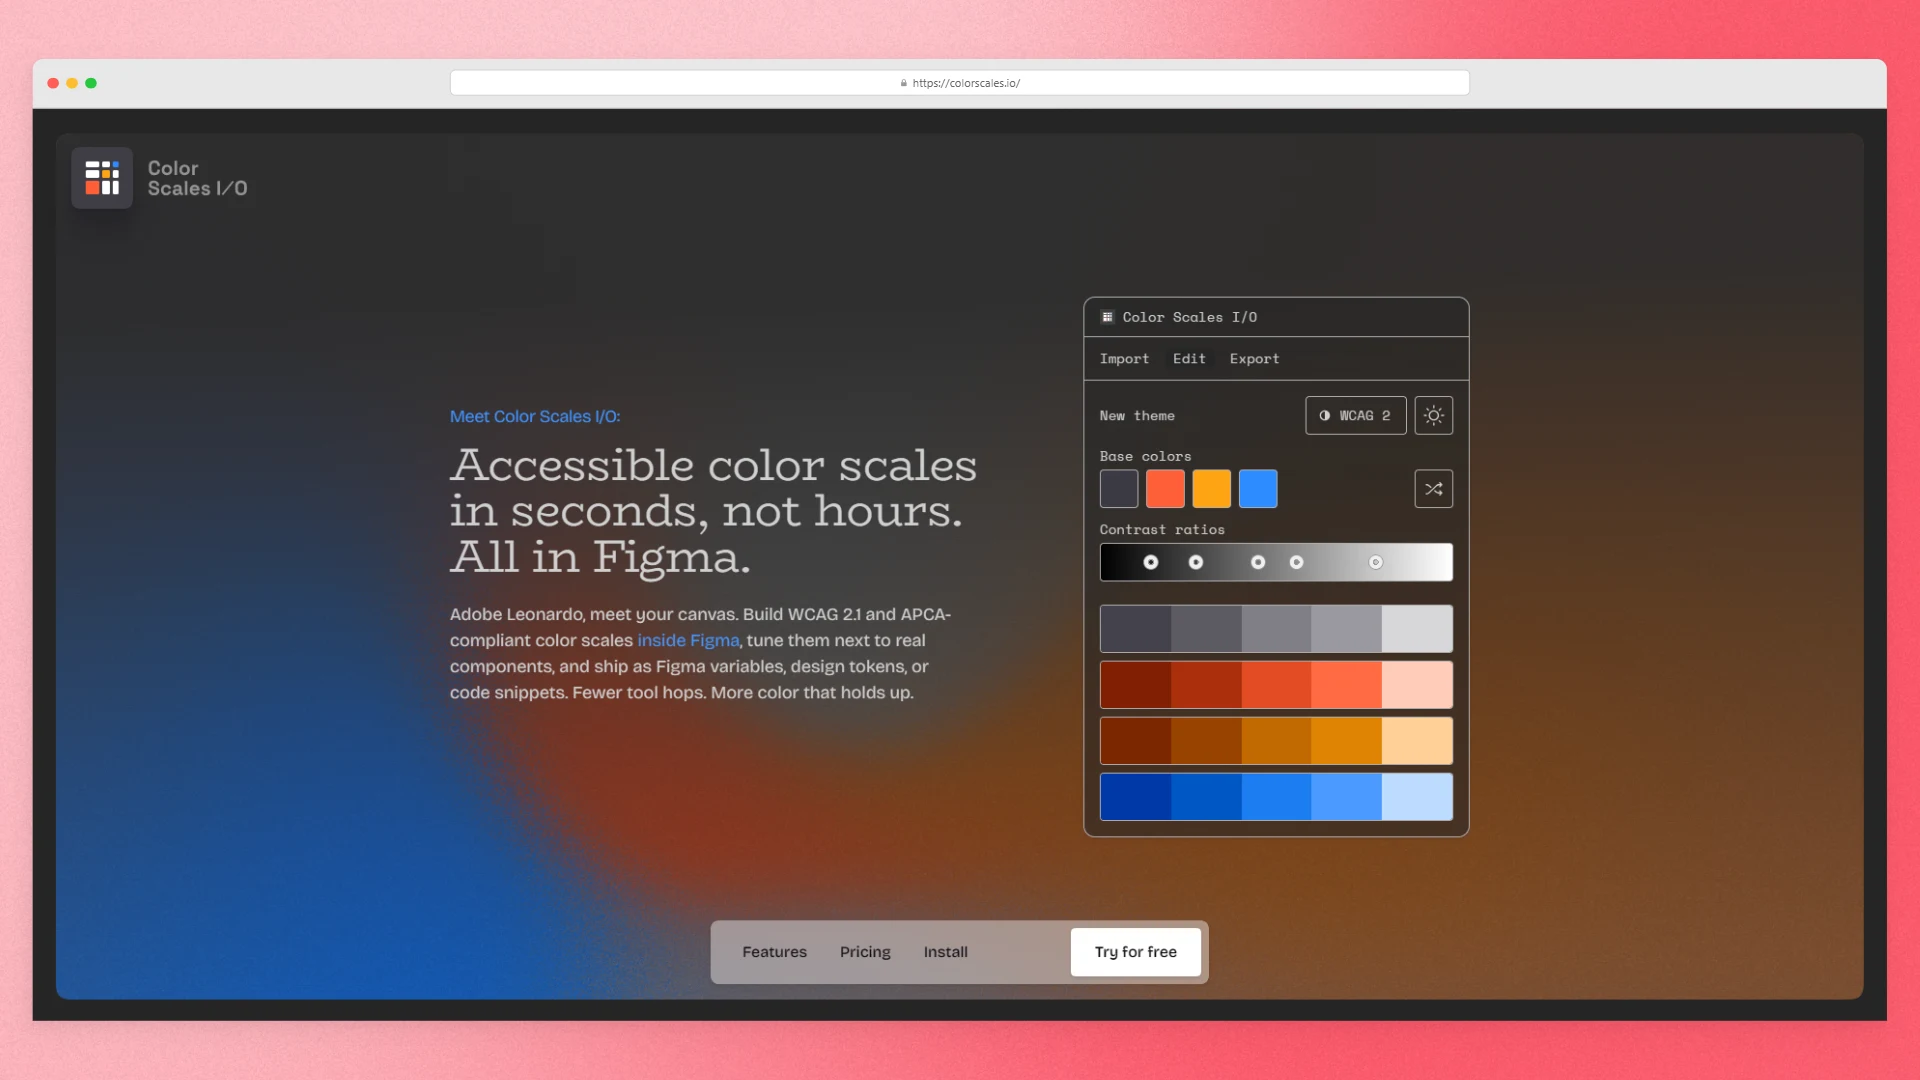Go to Pricing section in bottom nav

(865, 952)
